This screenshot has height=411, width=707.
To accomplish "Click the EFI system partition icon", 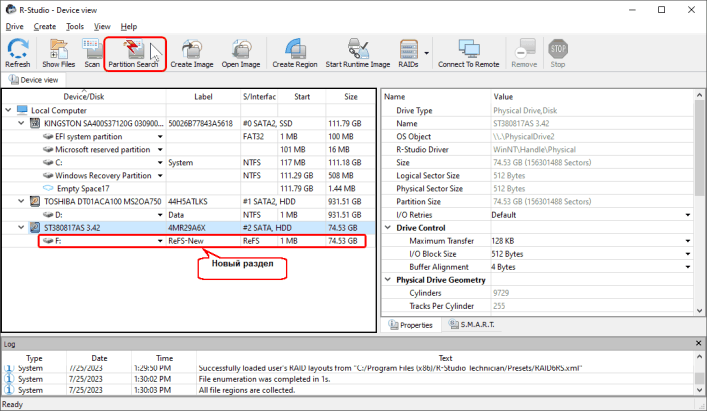I will click(48, 137).
